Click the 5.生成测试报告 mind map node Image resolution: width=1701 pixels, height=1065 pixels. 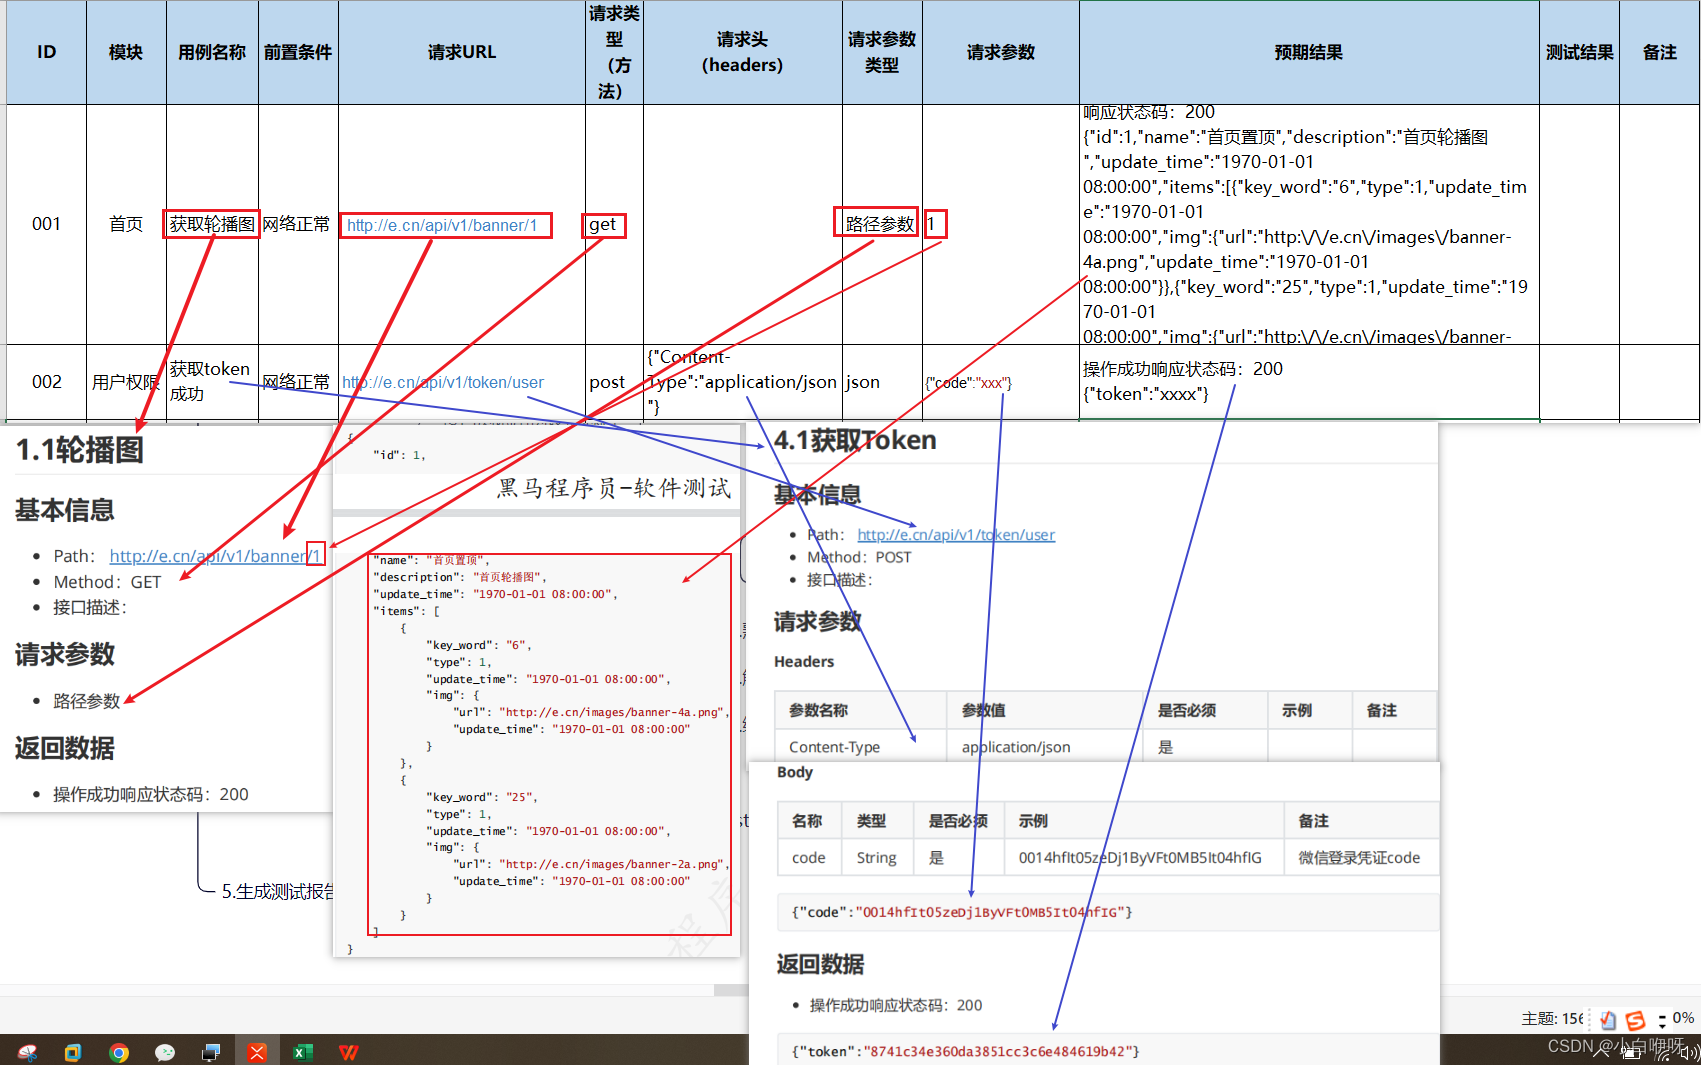point(277,891)
